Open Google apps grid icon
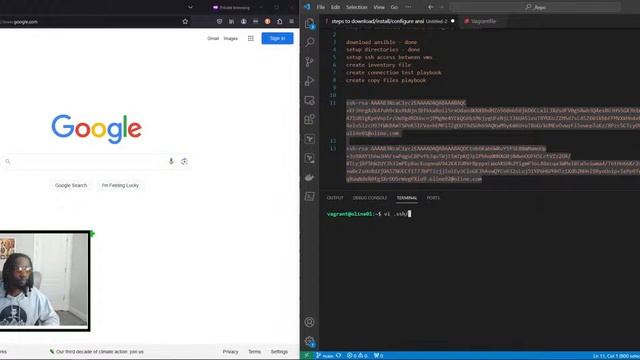 251,38
